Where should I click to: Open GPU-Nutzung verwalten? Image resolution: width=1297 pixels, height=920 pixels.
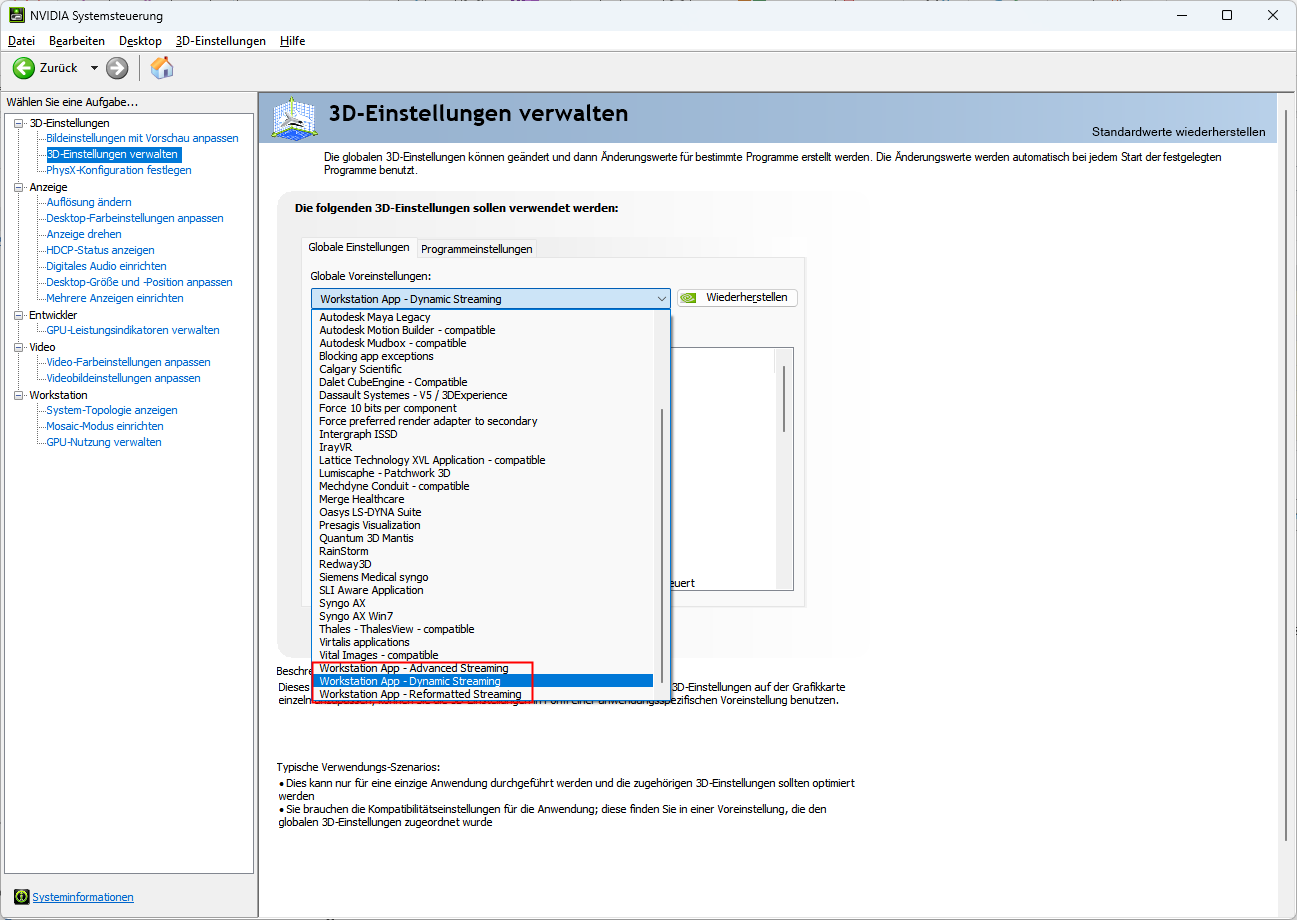coord(104,442)
